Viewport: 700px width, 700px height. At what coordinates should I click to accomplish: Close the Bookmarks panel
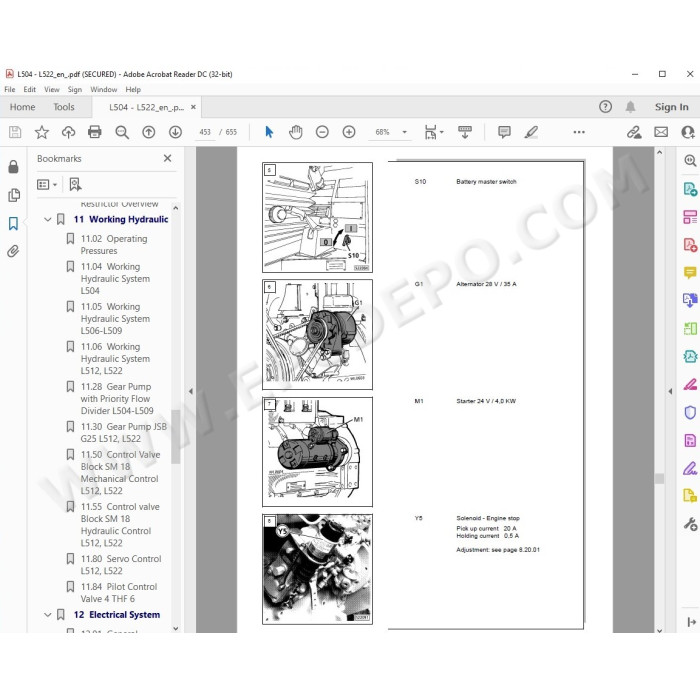[167, 158]
